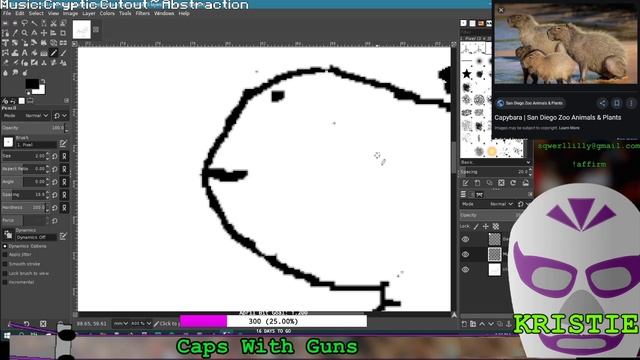640x360 pixels.
Task: Toggle visibility of the bottom white layer
Action: point(465,269)
